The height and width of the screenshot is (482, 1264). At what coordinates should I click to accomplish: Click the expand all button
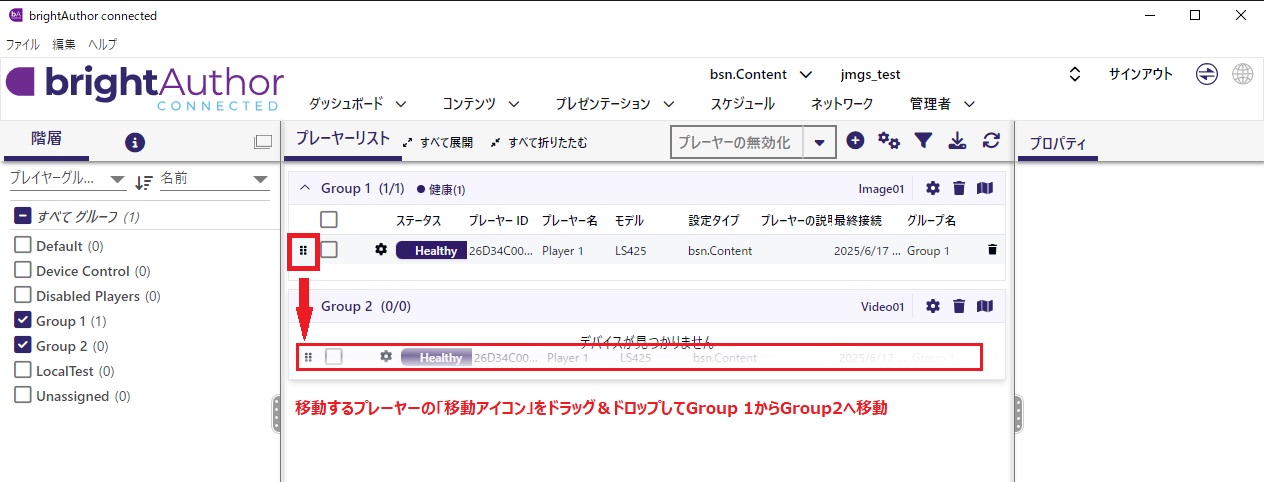pyautogui.click(x=437, y=143)
